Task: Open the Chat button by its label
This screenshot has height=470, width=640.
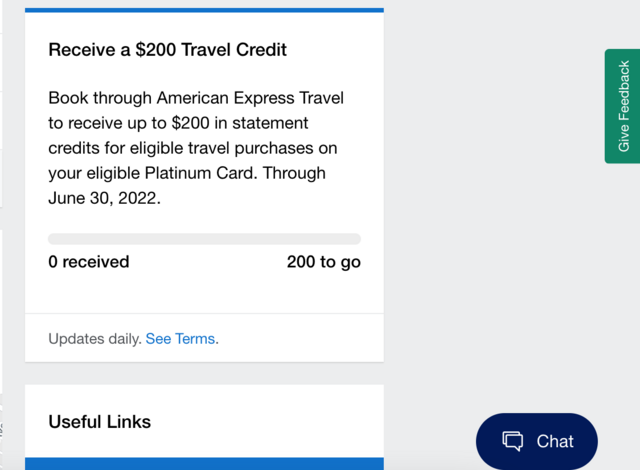Action: [x=555, y=441]
